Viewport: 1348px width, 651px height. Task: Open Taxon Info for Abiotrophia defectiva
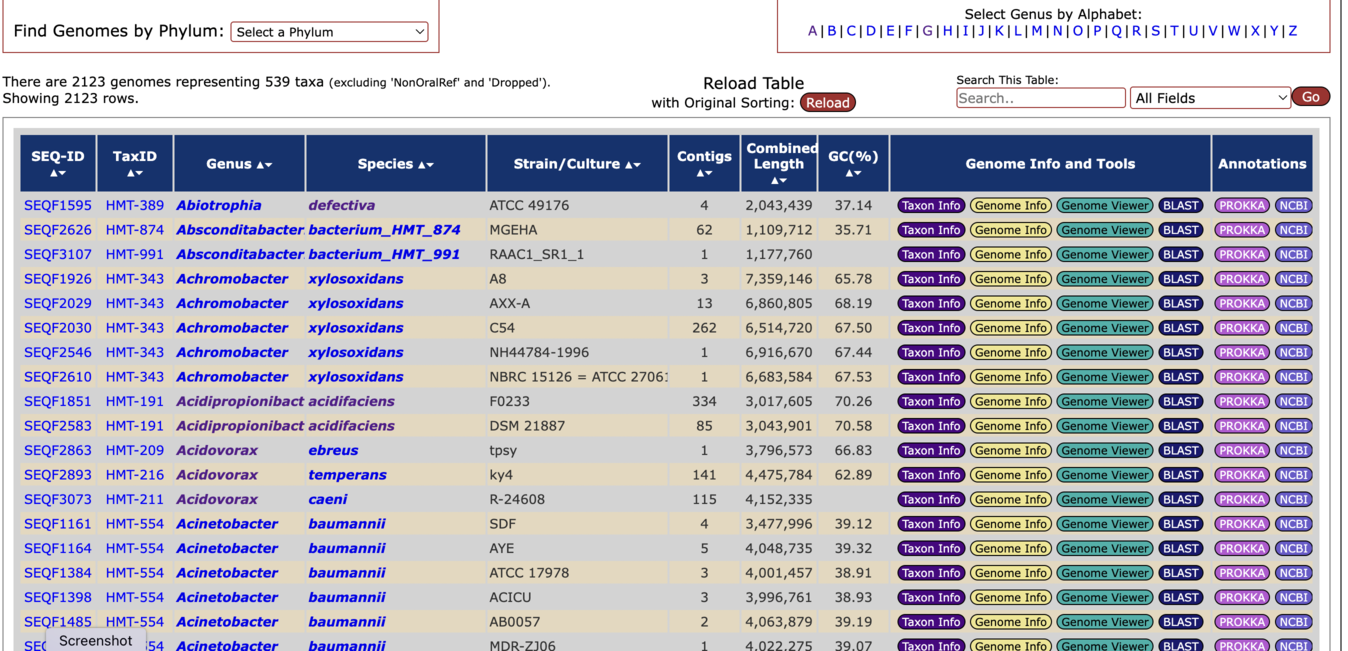930,206
